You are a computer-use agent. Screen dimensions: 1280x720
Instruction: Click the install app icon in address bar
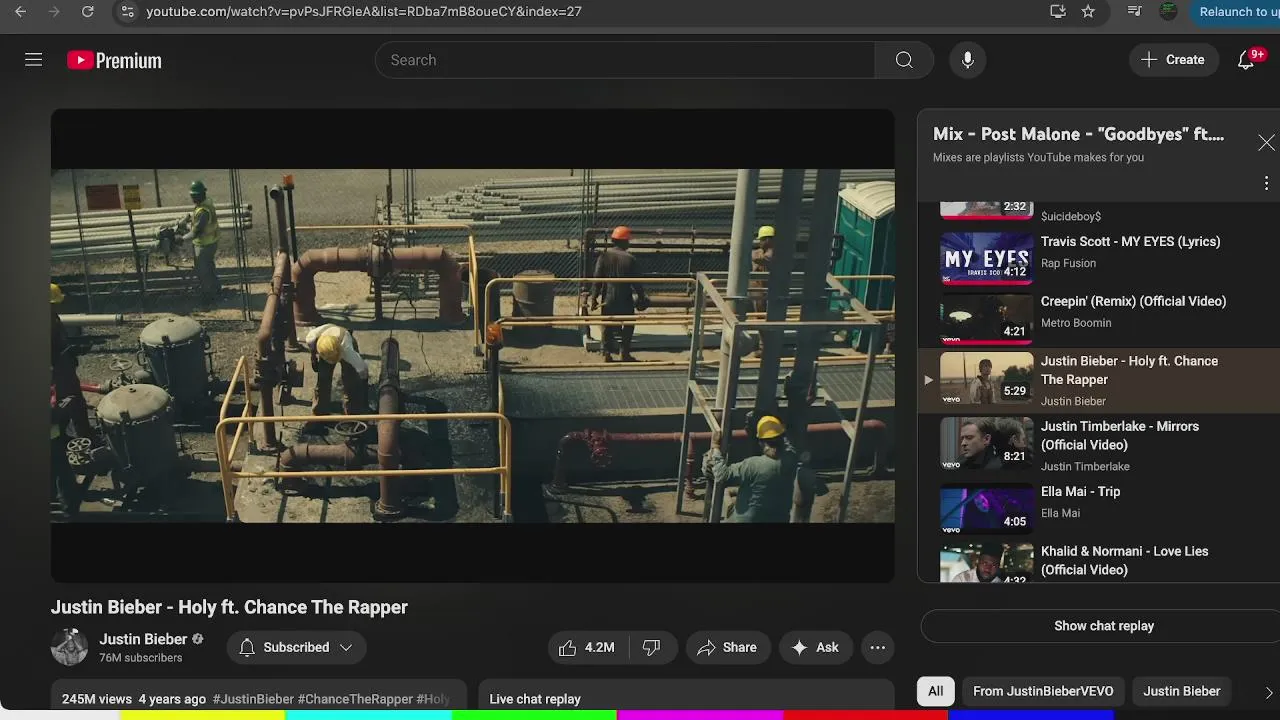point(1058,12)
